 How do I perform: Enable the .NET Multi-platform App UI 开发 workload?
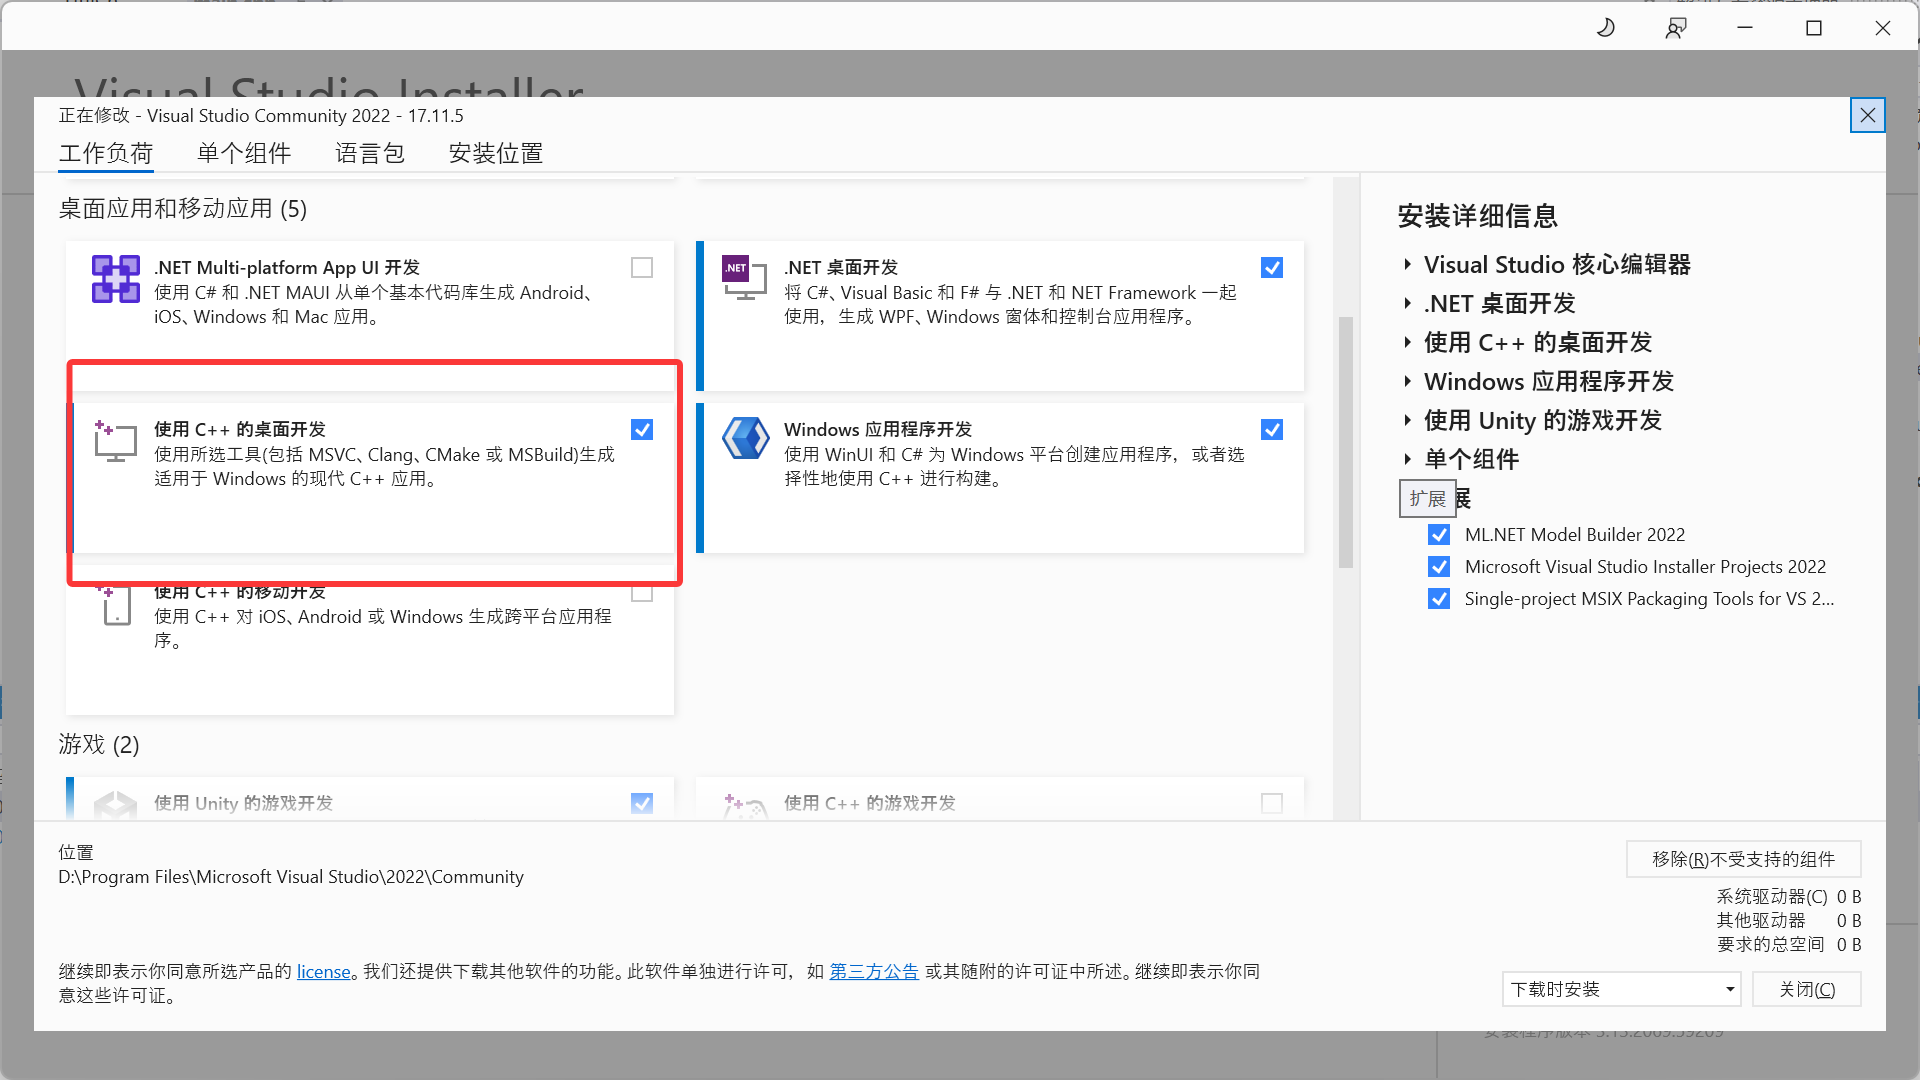(641, 267)
